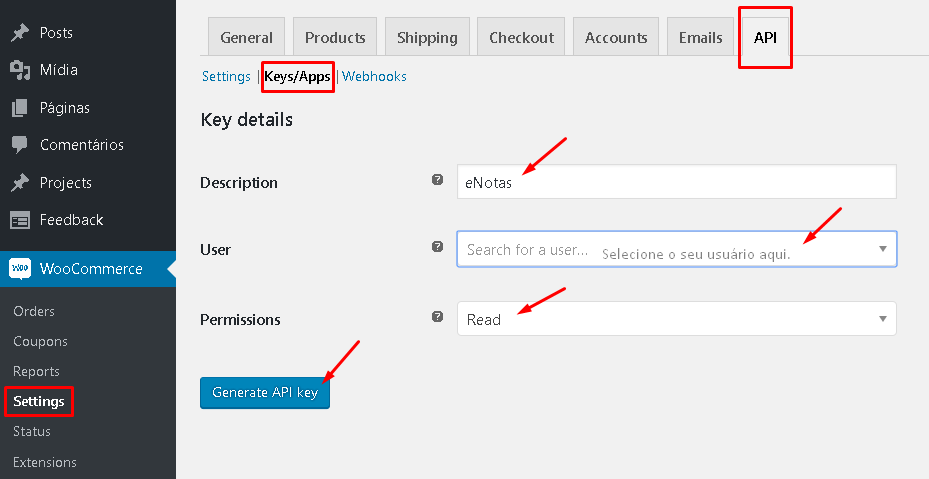This screenshot has width=929, height=479.
Task: Click the Comentários speech bubble icon
Action: click(x=20, y=145)
